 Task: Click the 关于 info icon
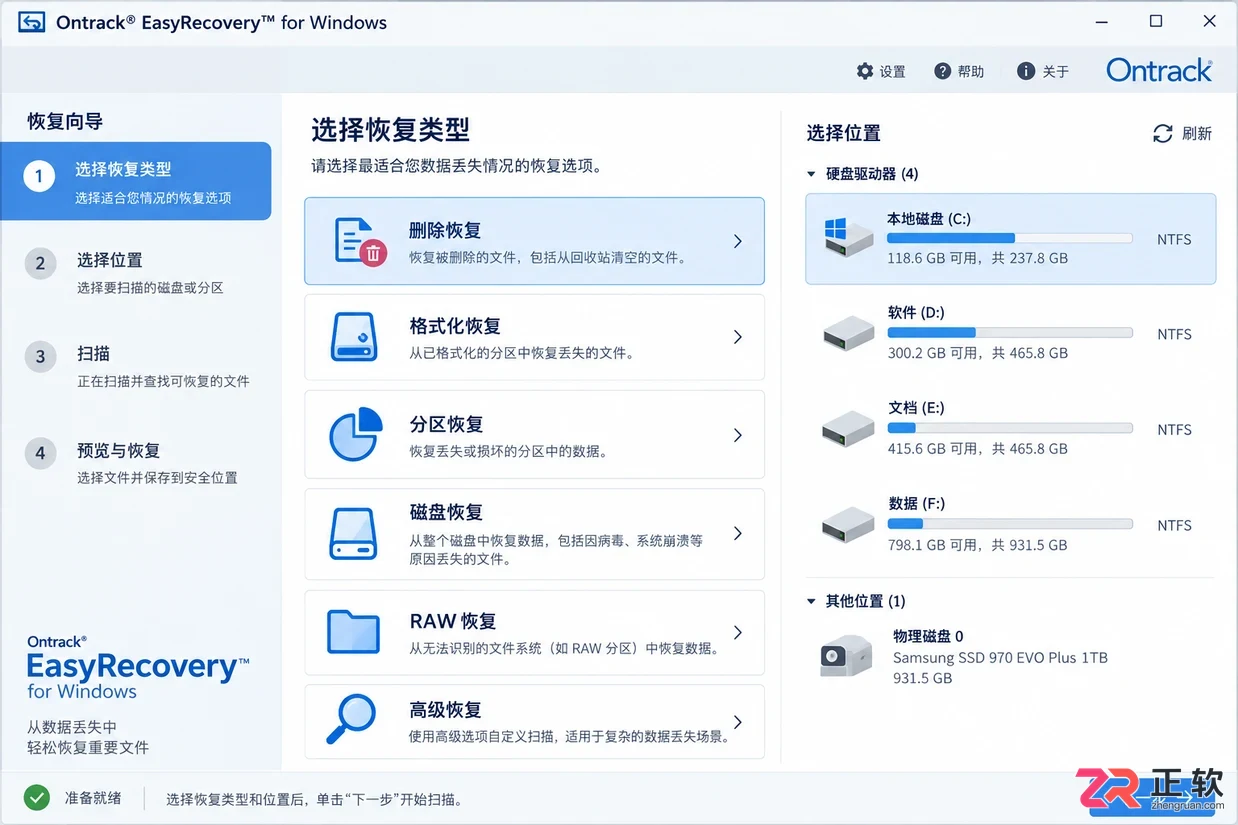[x=1025, y=71]
